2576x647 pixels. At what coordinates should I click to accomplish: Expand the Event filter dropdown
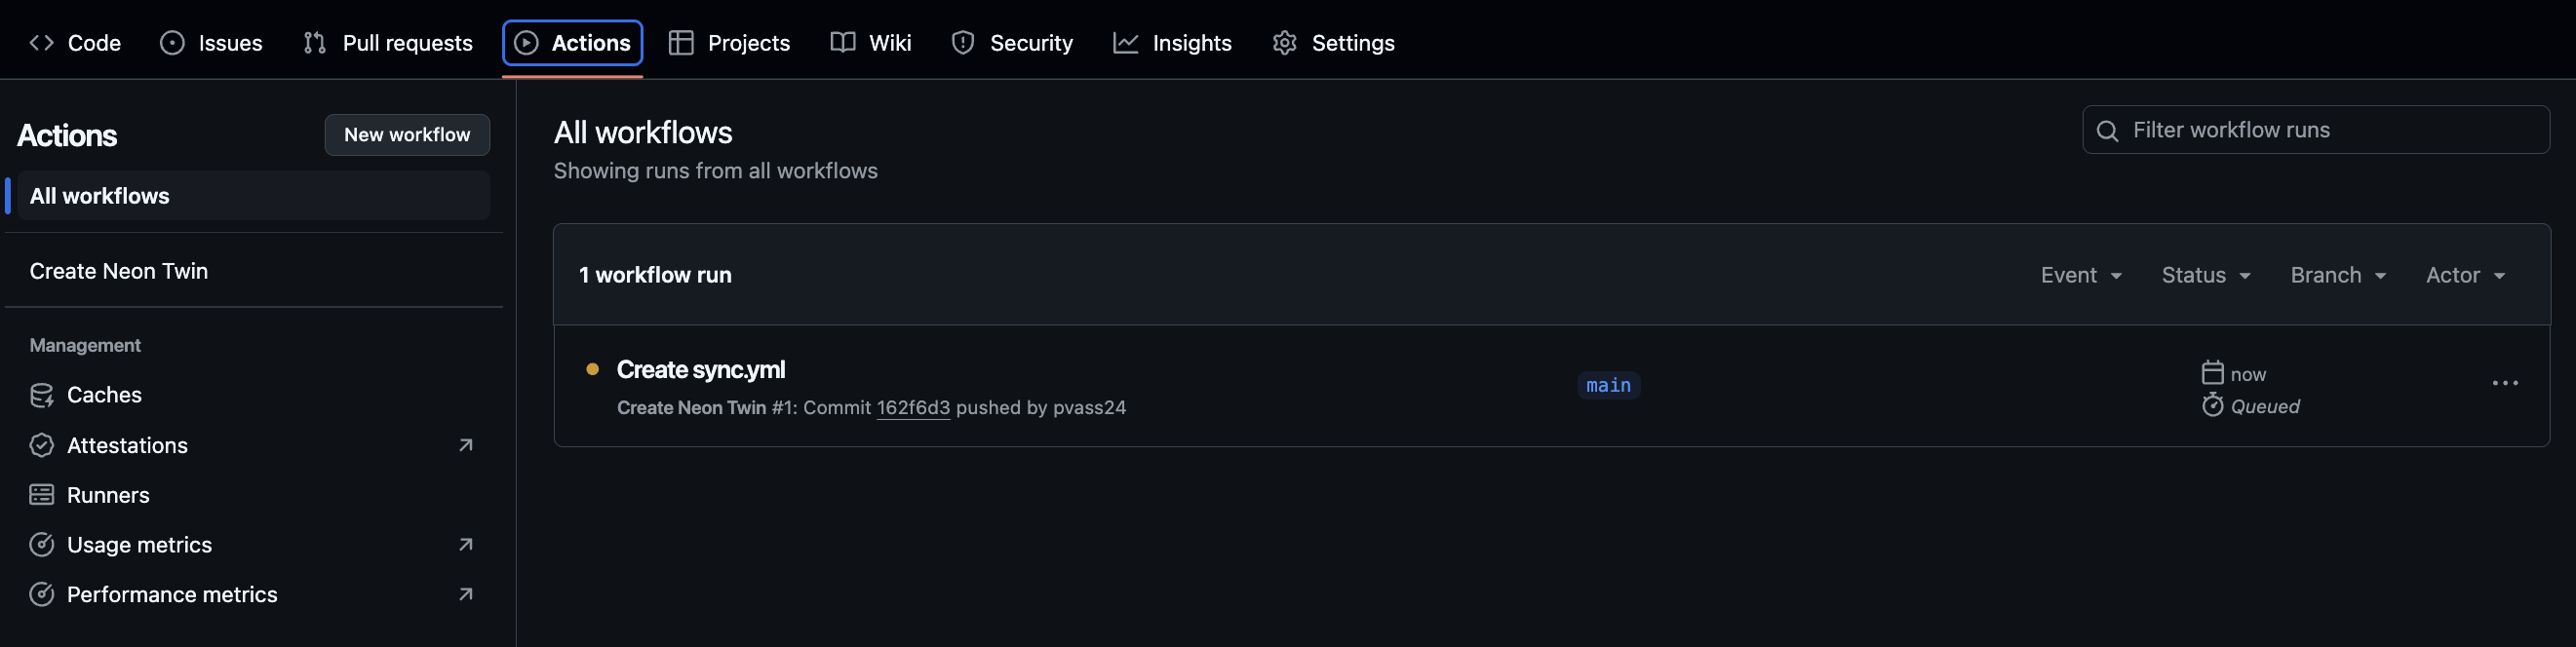pyautogui.click(x=2081, y=275)
